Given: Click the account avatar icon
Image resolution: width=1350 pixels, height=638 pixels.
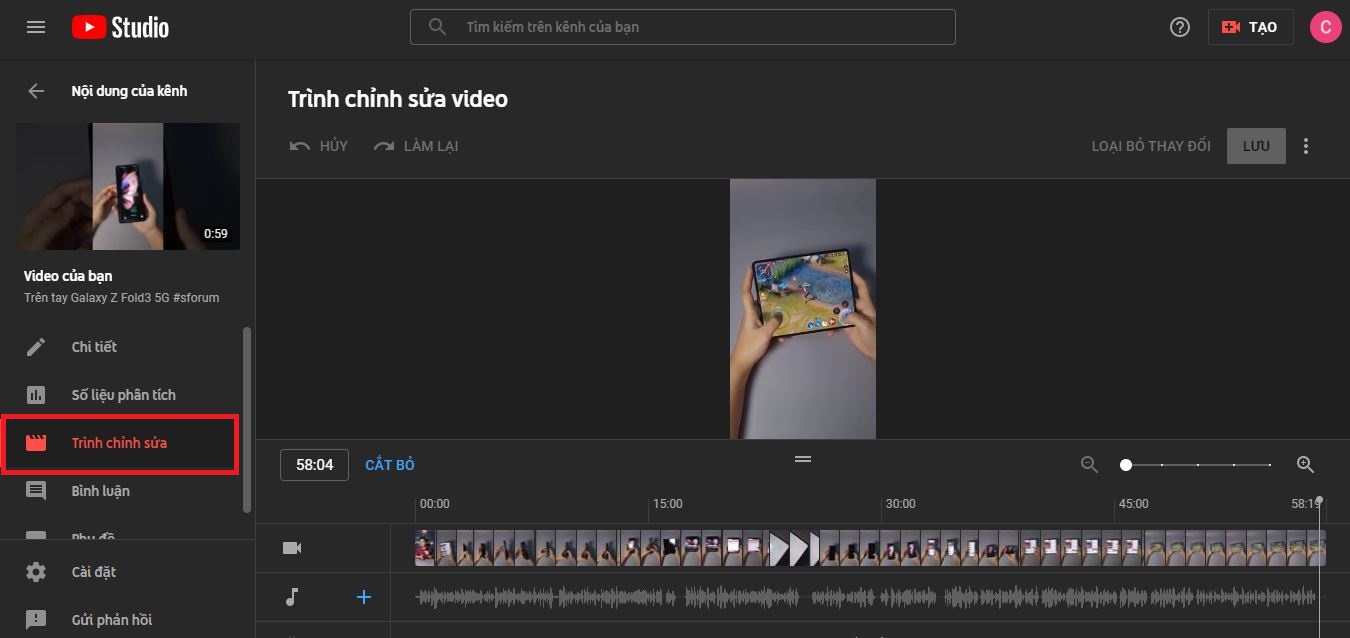Looking at the screenshot, I should pos(1325,27).
